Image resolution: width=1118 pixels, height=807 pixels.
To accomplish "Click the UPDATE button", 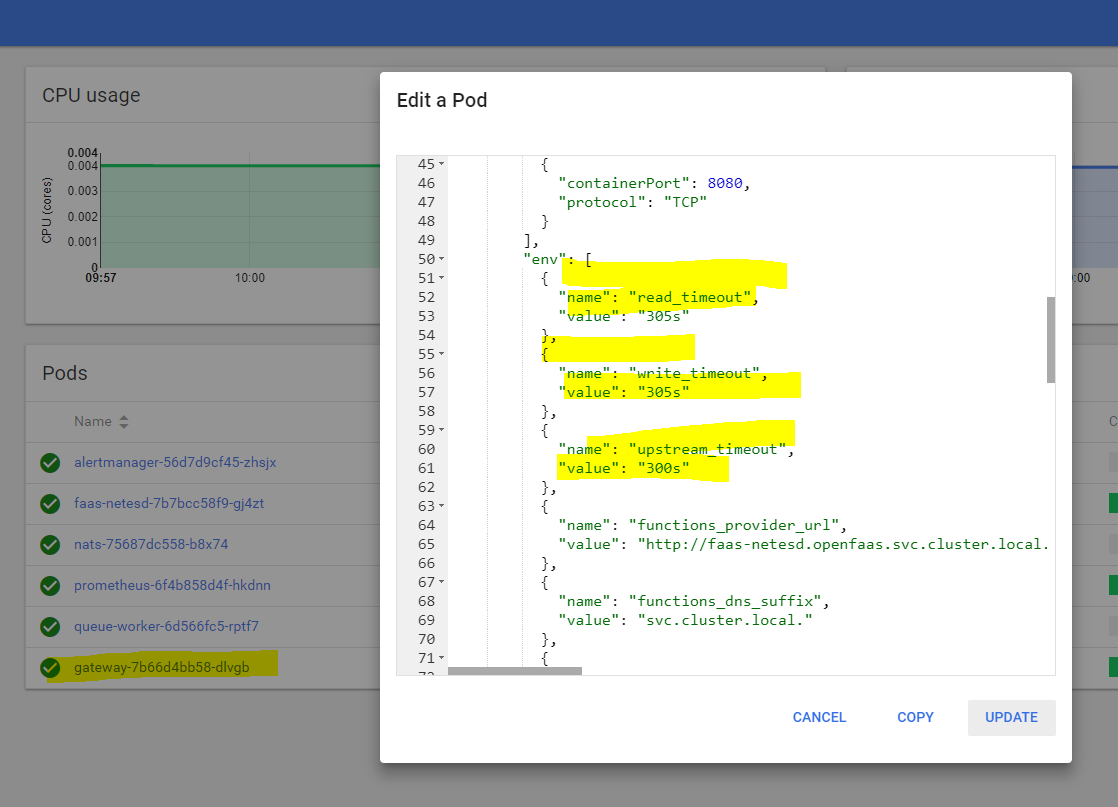I will (x=1011, y=717).
